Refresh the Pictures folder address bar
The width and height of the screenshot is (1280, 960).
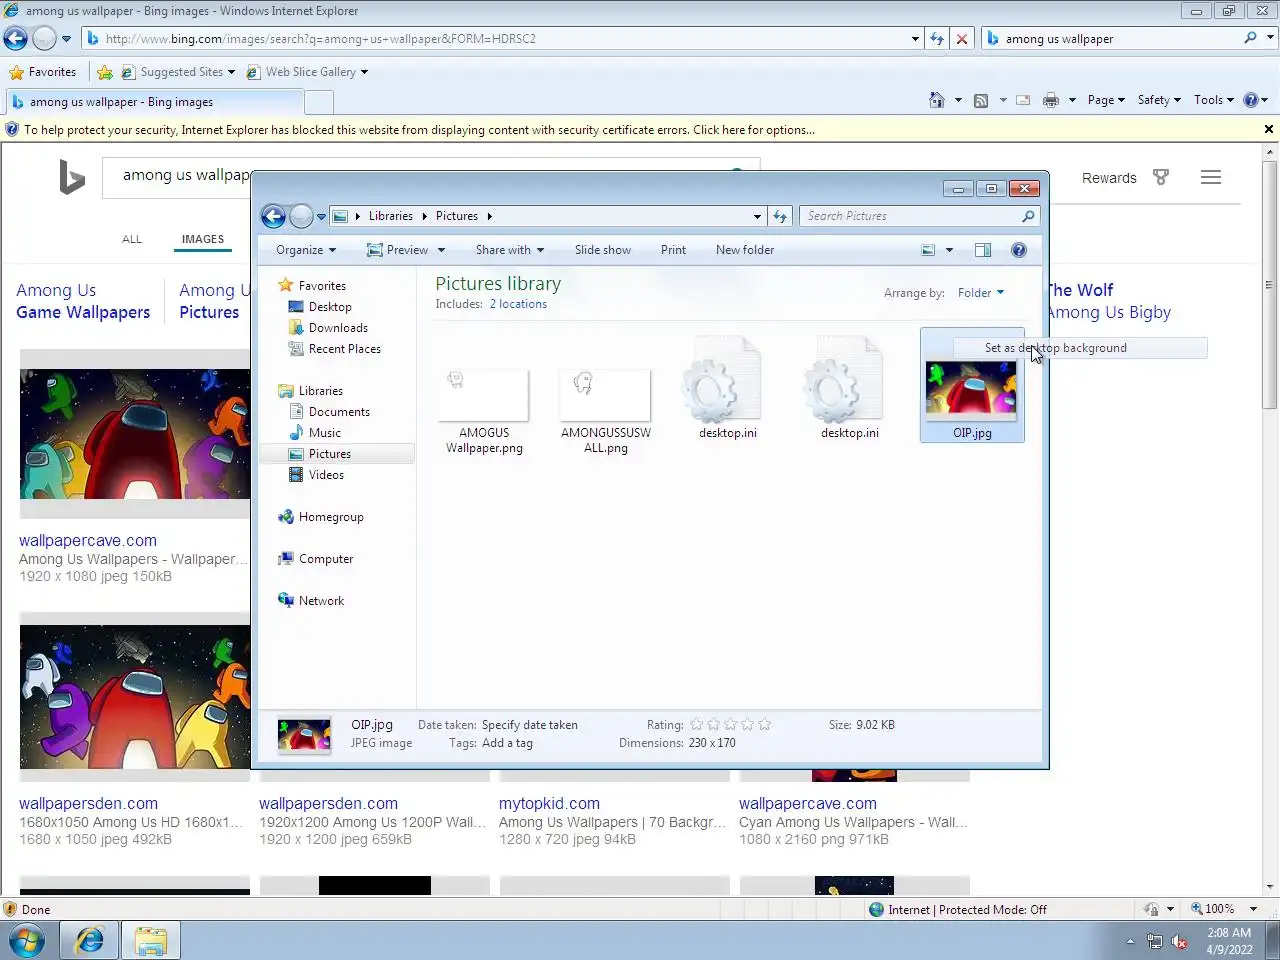[x=781, y=216]
